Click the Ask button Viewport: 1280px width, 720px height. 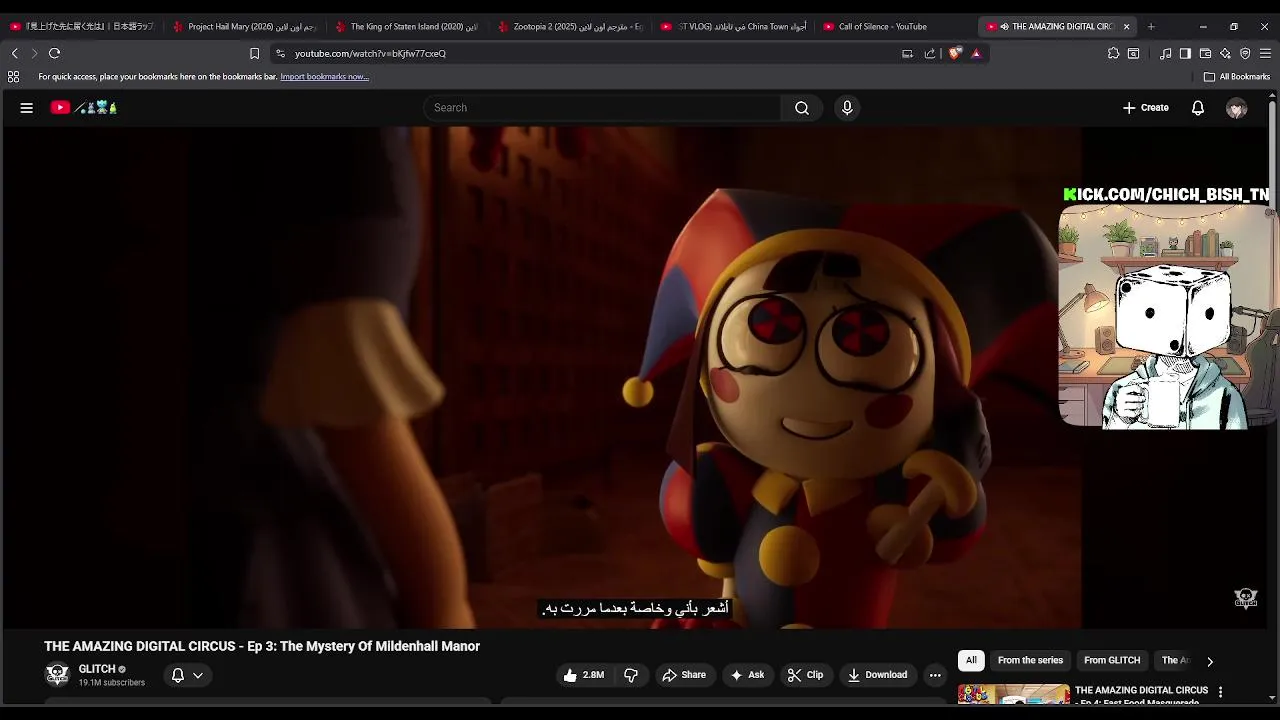coord(748,675)
